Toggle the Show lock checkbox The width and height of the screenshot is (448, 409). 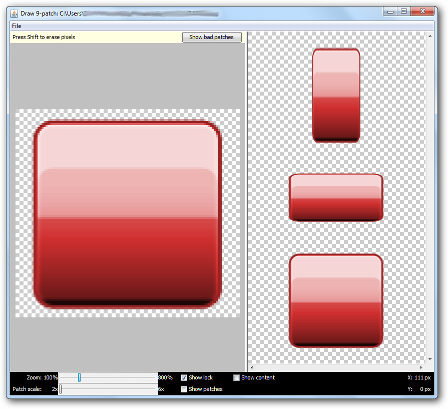(x=184, y=378)
